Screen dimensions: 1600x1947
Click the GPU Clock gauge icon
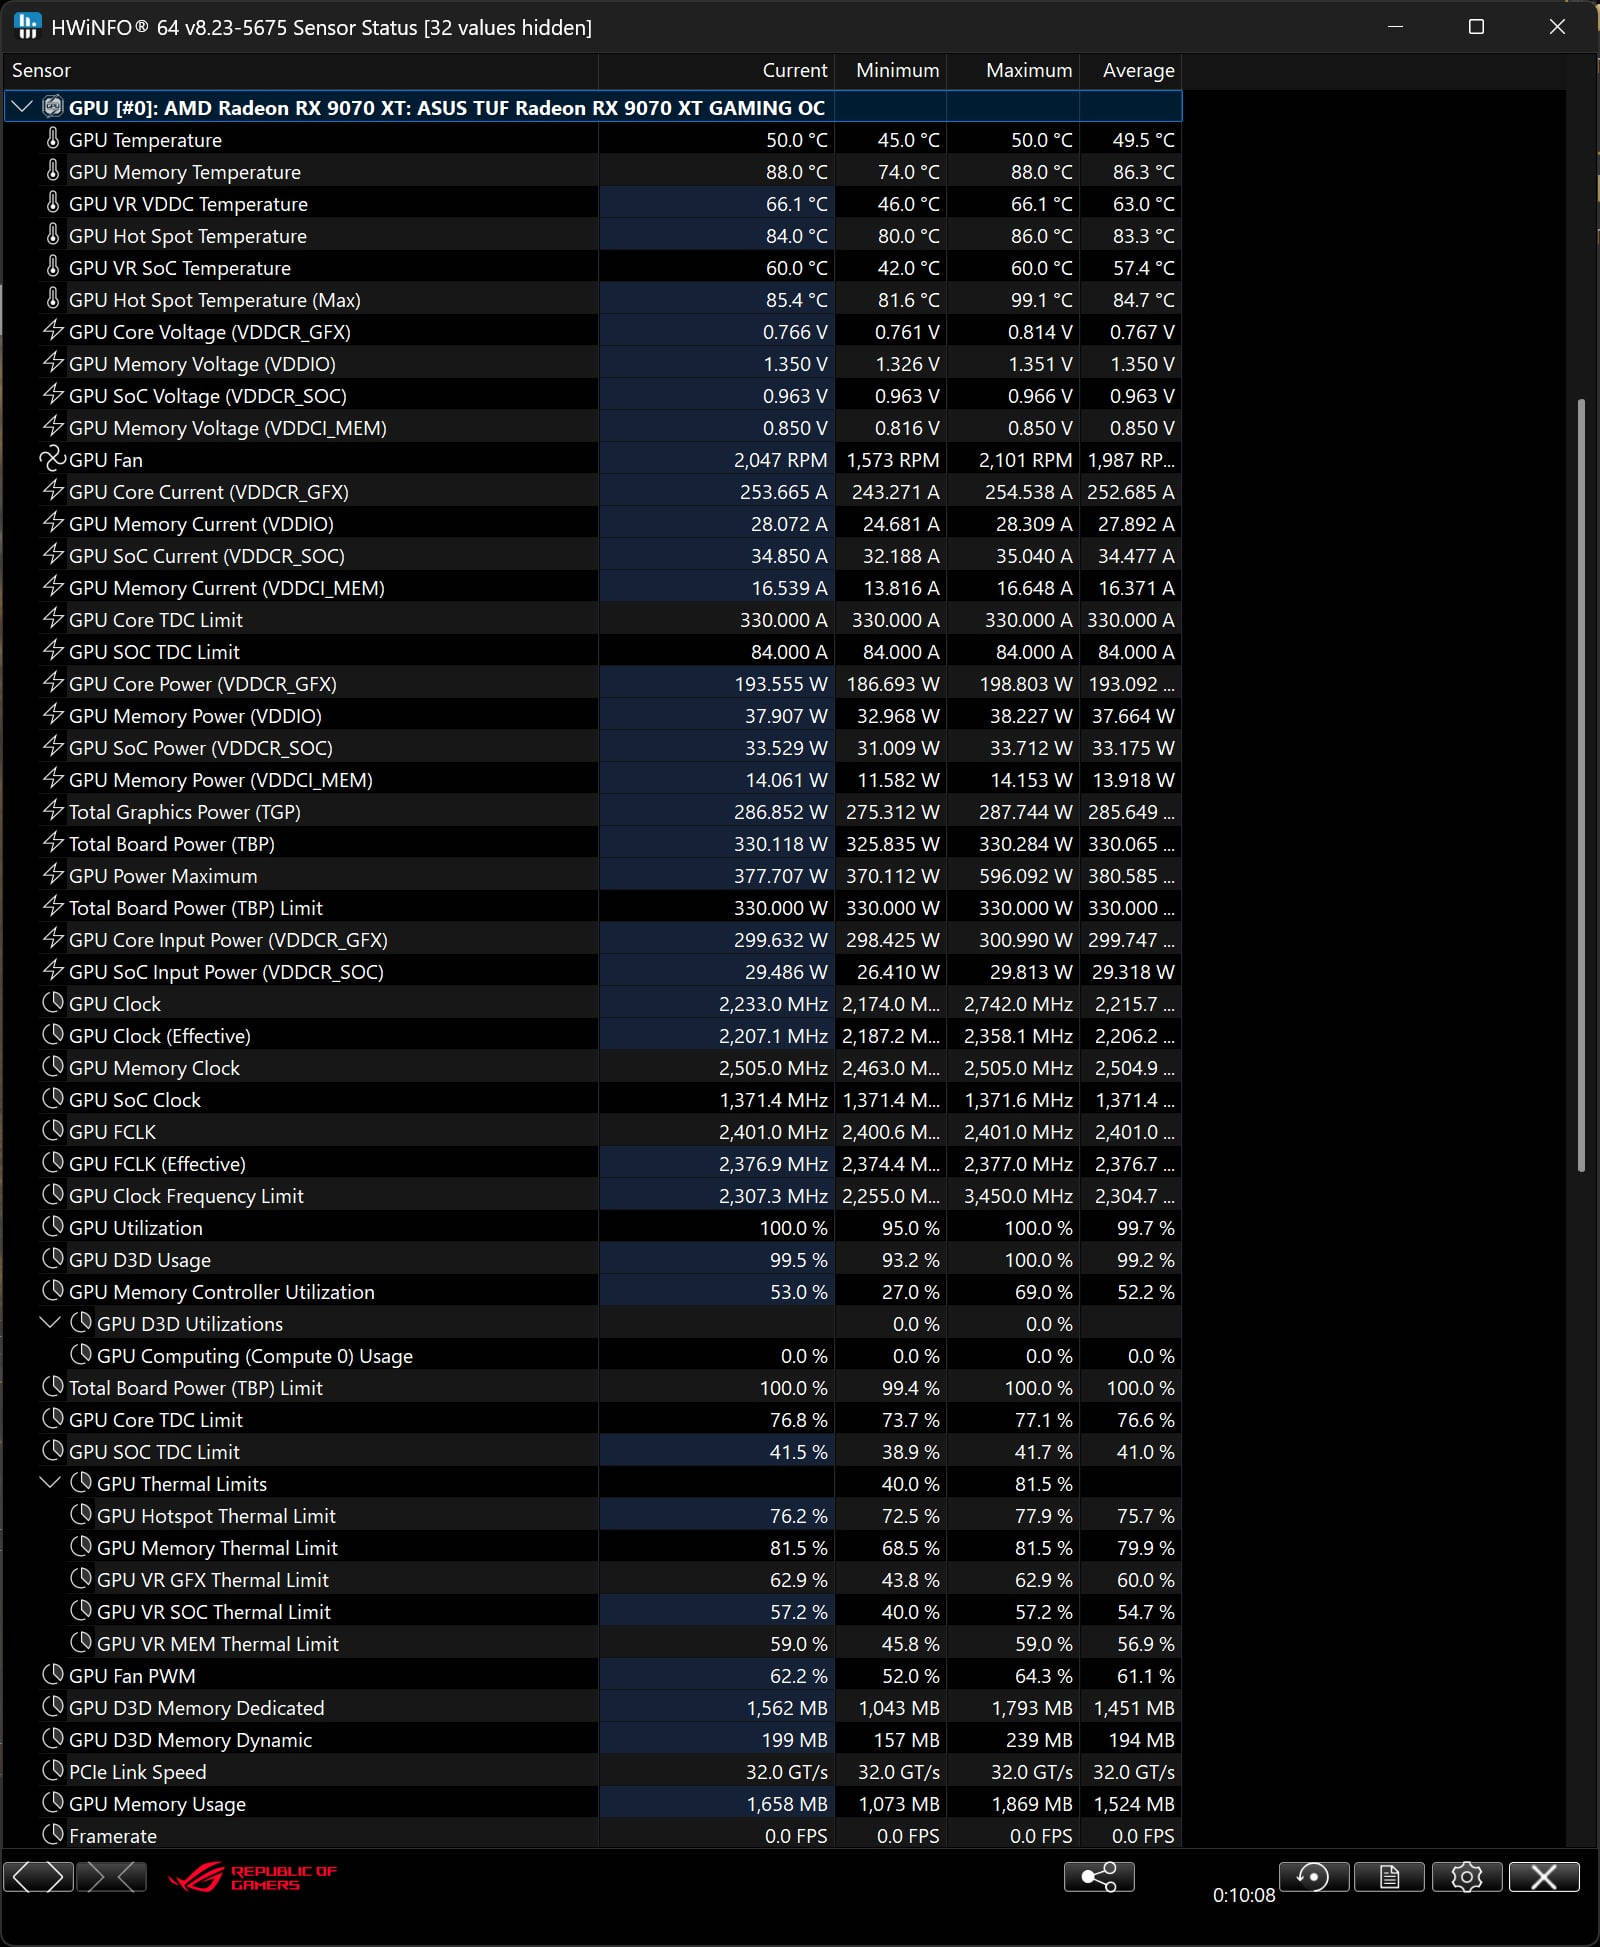point(53,1003)
